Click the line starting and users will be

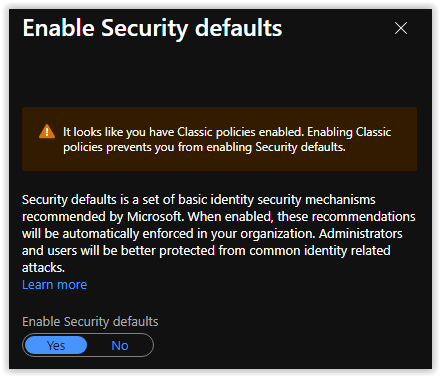tap(206, 251)
